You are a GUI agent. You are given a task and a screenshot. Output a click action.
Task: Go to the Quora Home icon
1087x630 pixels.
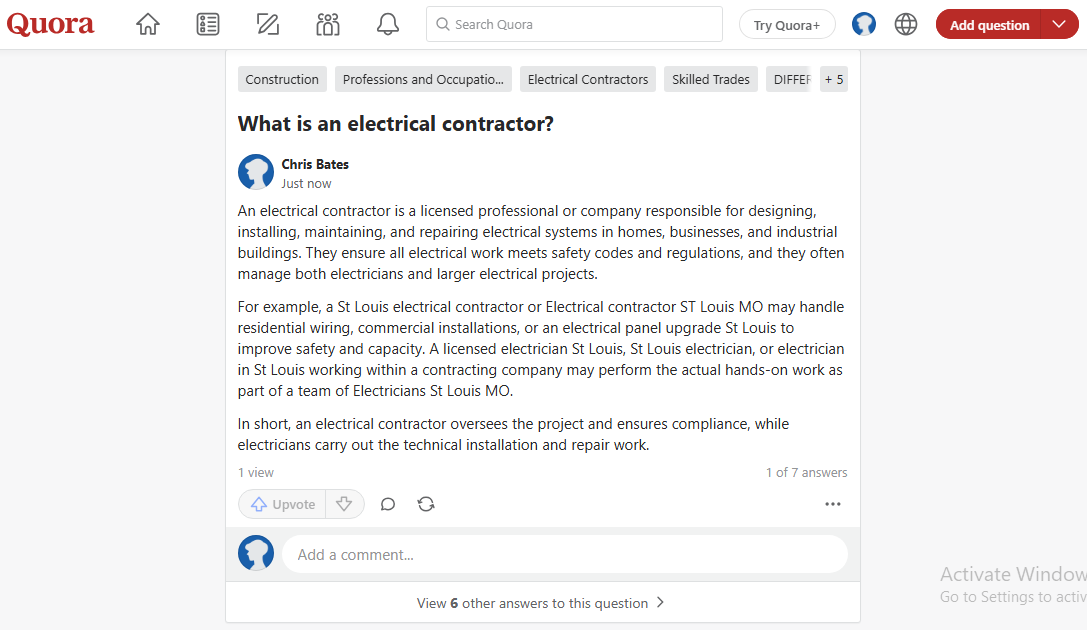click(148, 24)
